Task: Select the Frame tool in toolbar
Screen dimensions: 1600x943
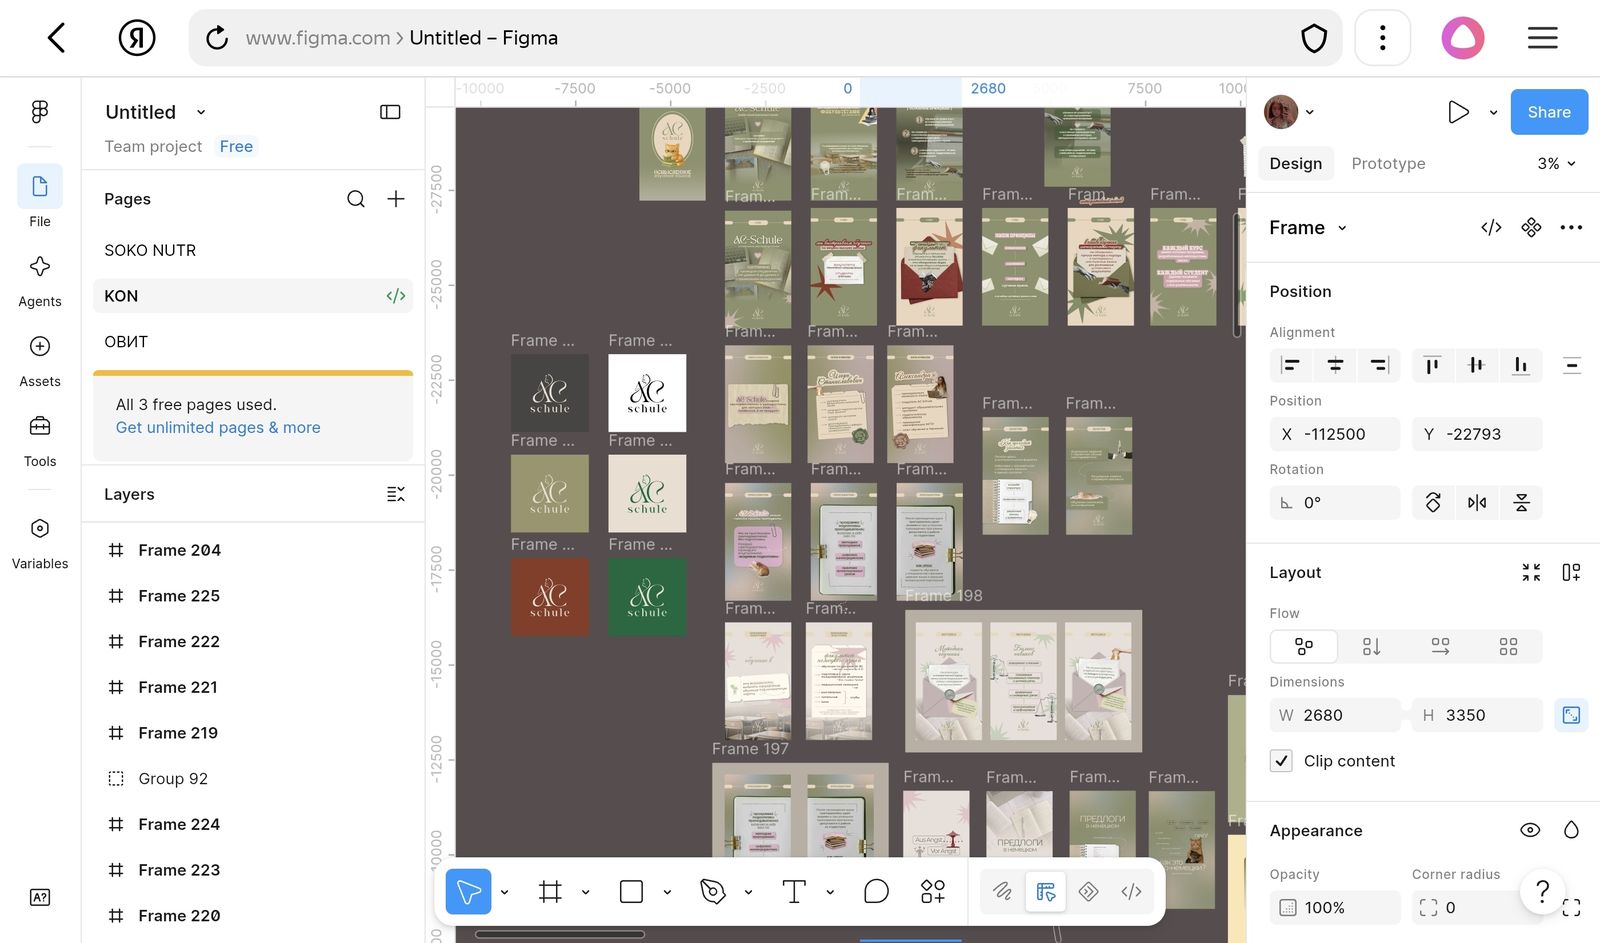Action: coord(550,891)
